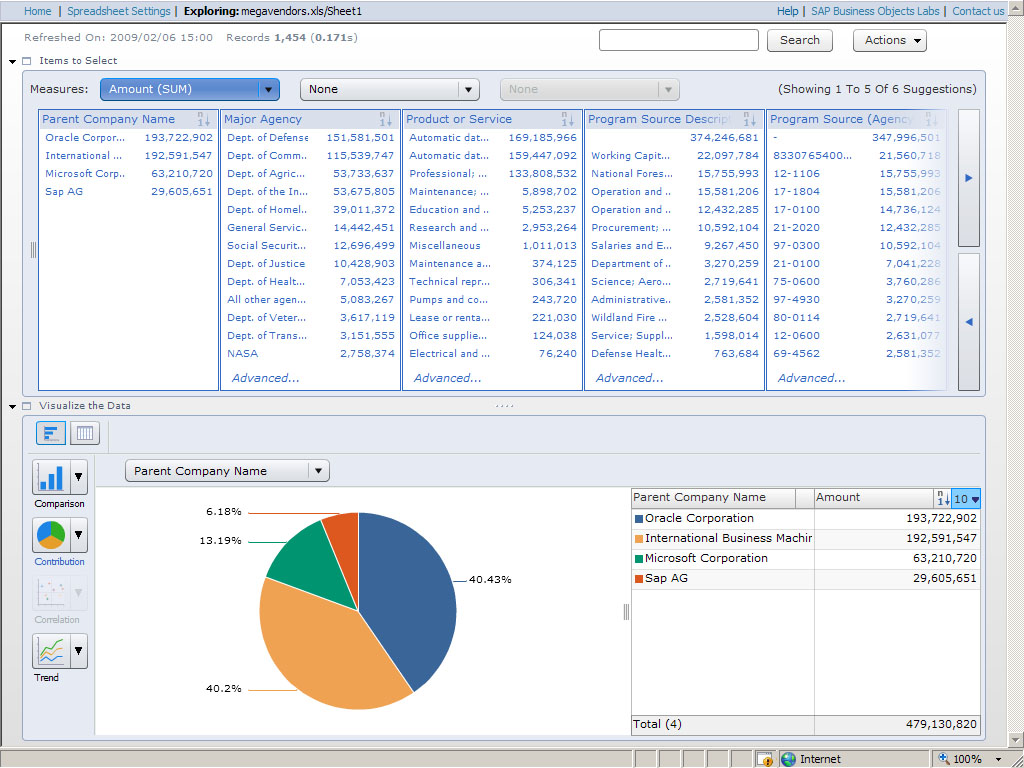This screenshot has height=768, width=1024.
Task: Click the Oracle Corporation blue legend swatch
Action: click(x=639, y=518)
